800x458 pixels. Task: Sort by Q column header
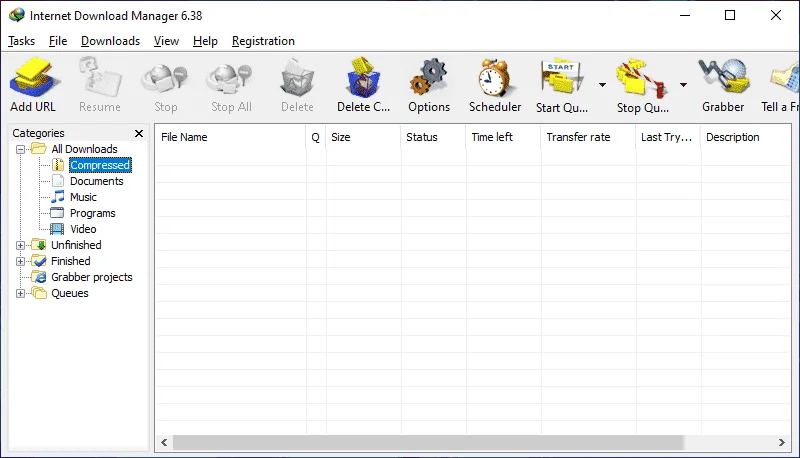tap(316, 137)
